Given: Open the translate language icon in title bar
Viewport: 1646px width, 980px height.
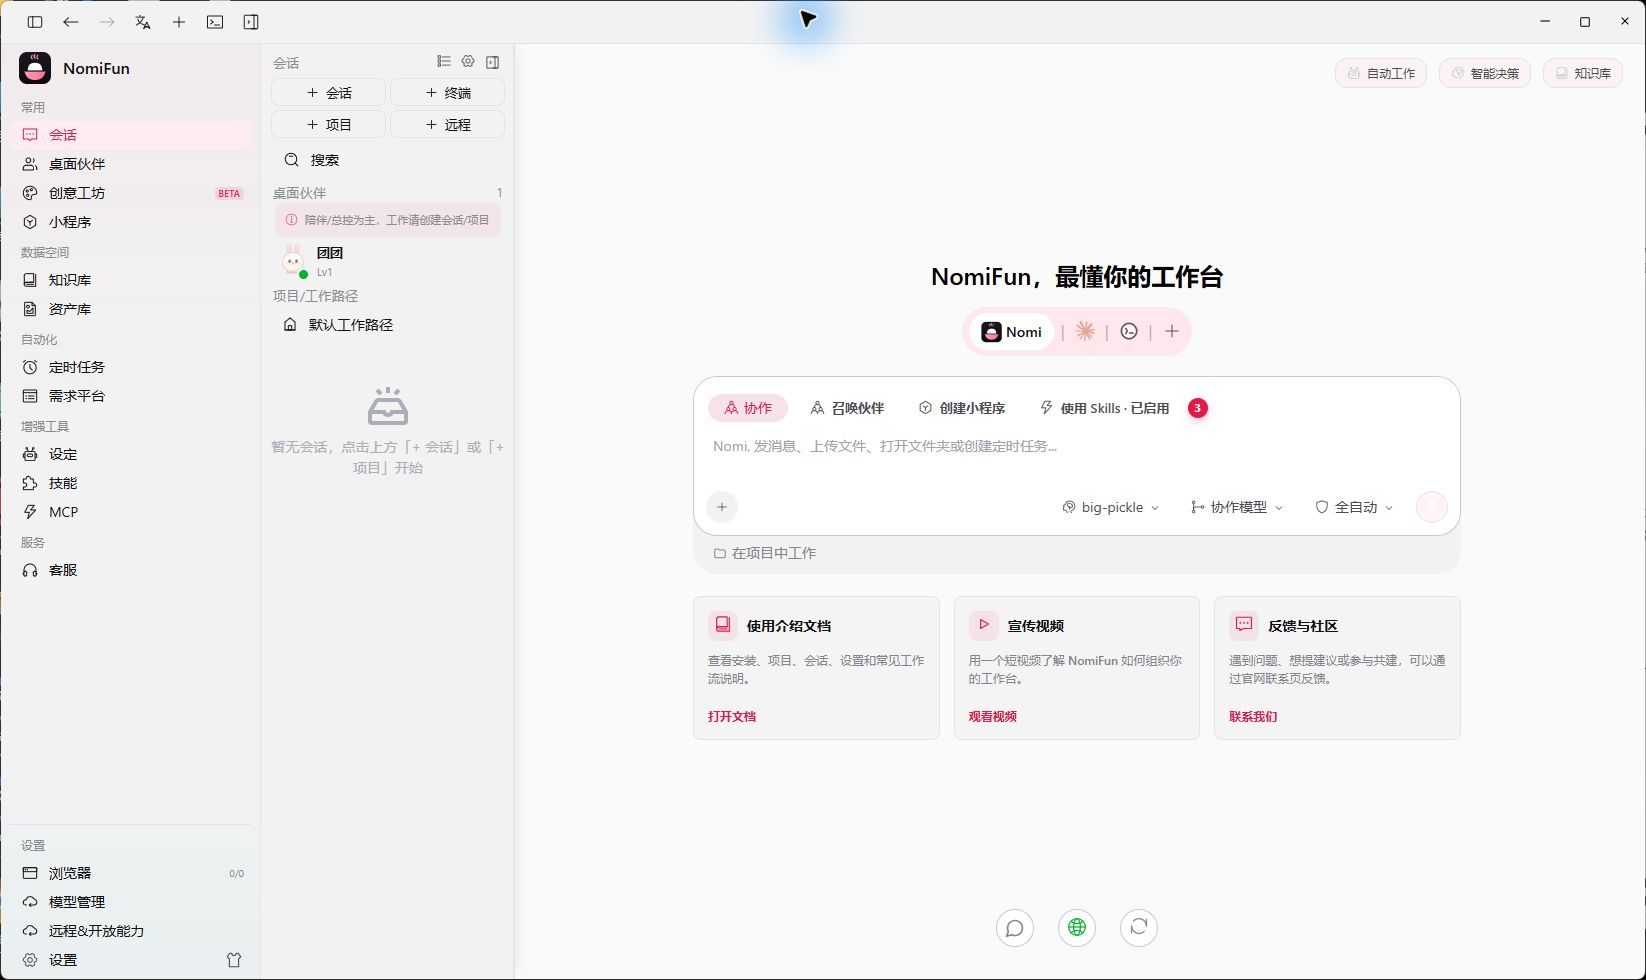Looking at the screenshot, I should (x=143, y=22).
